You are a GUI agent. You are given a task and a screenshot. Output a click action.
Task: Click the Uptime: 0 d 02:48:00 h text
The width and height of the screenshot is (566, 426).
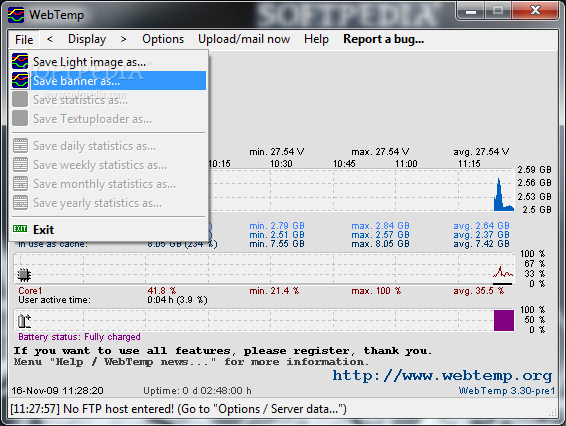point(197,391)
